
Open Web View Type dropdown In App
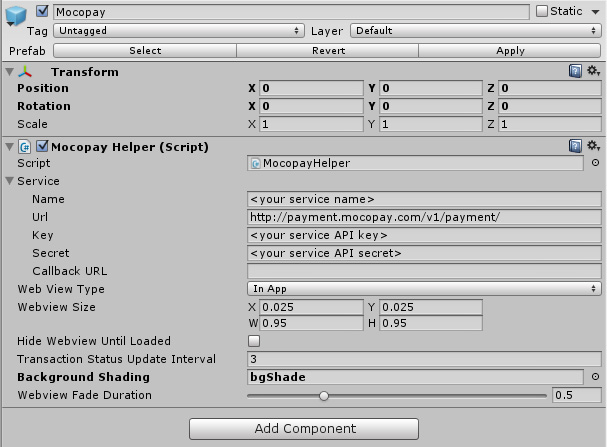(424, 289)
